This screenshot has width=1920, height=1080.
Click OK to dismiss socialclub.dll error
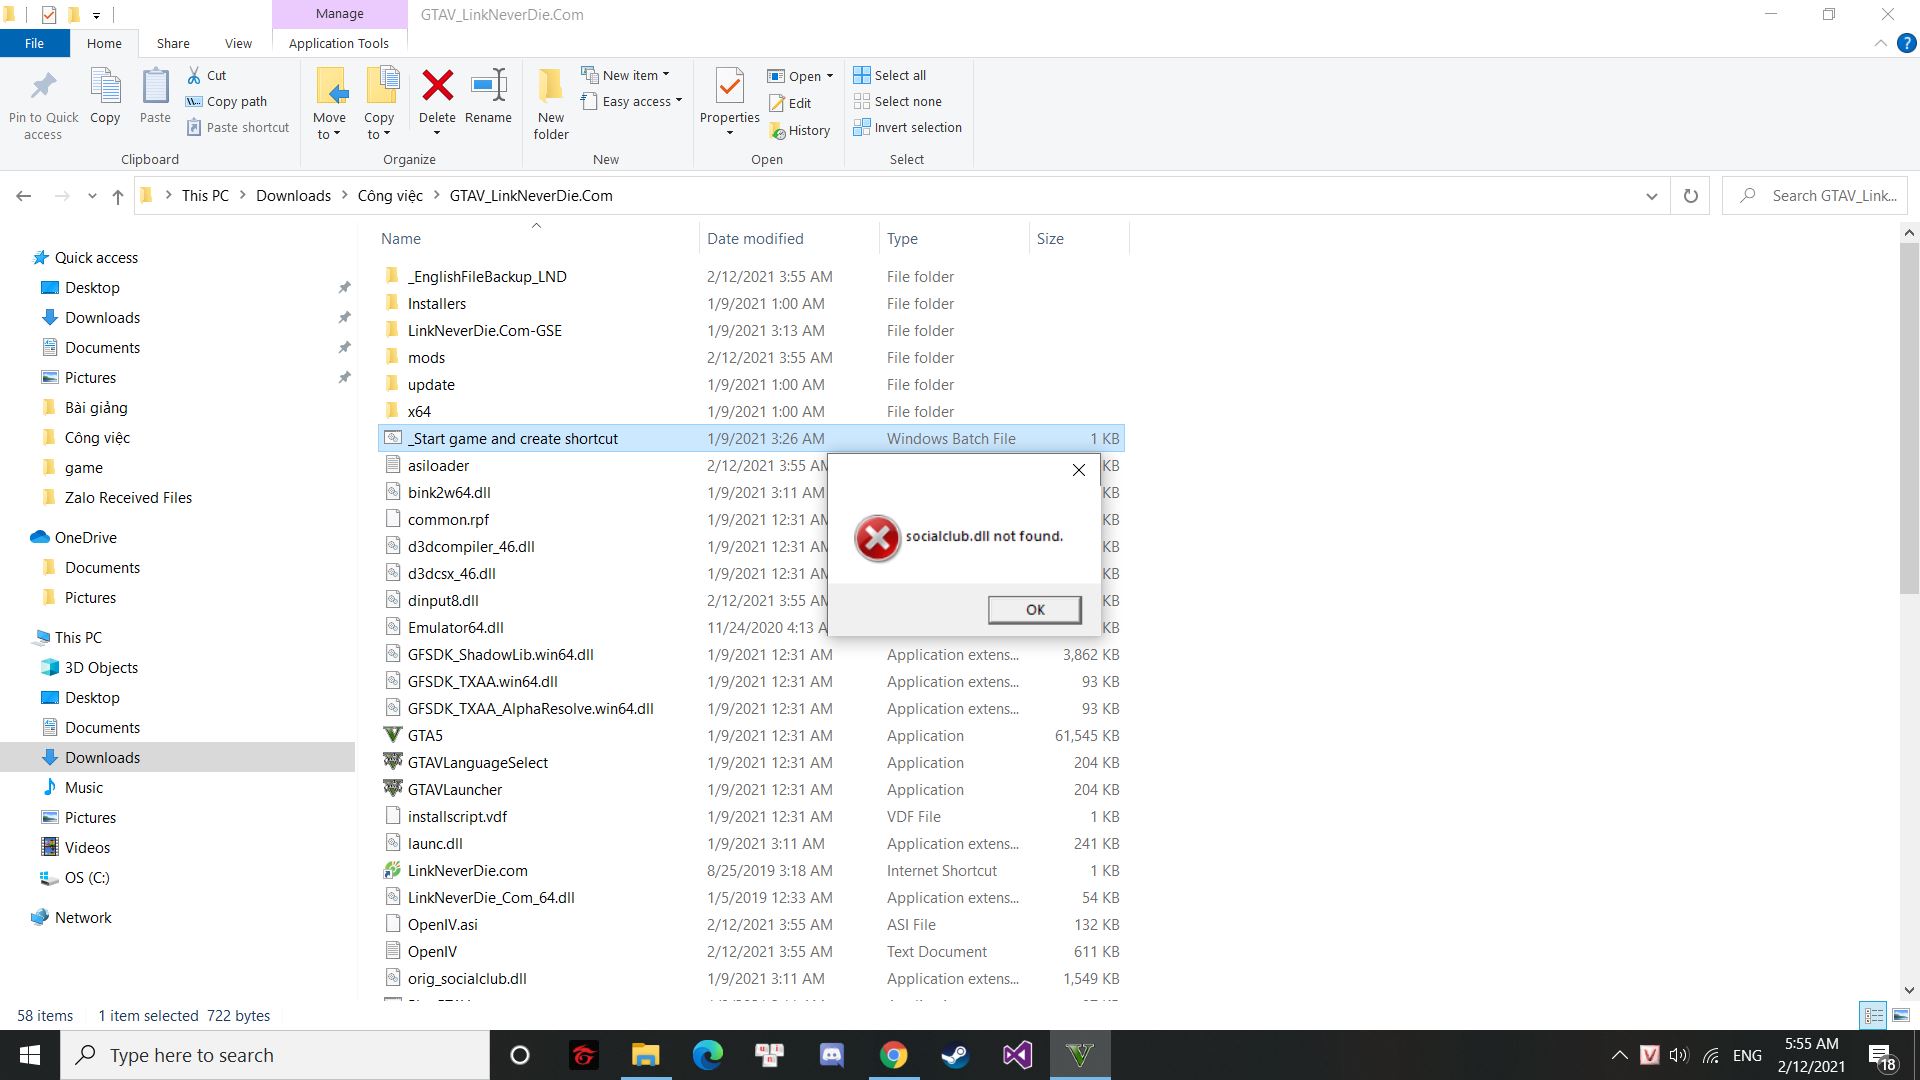(x=1035, y=609)
